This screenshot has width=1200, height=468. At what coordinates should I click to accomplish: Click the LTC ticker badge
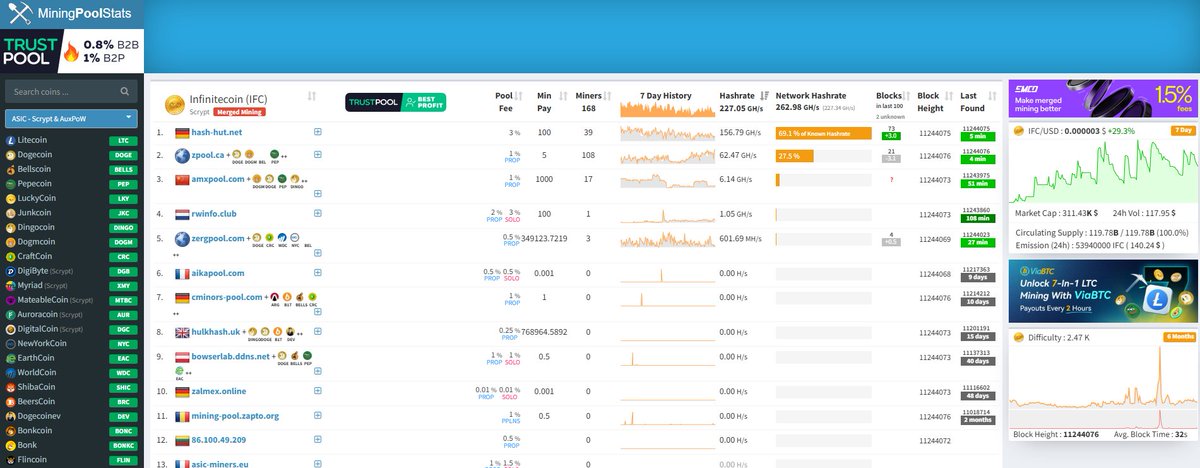(x=122, y=141)
